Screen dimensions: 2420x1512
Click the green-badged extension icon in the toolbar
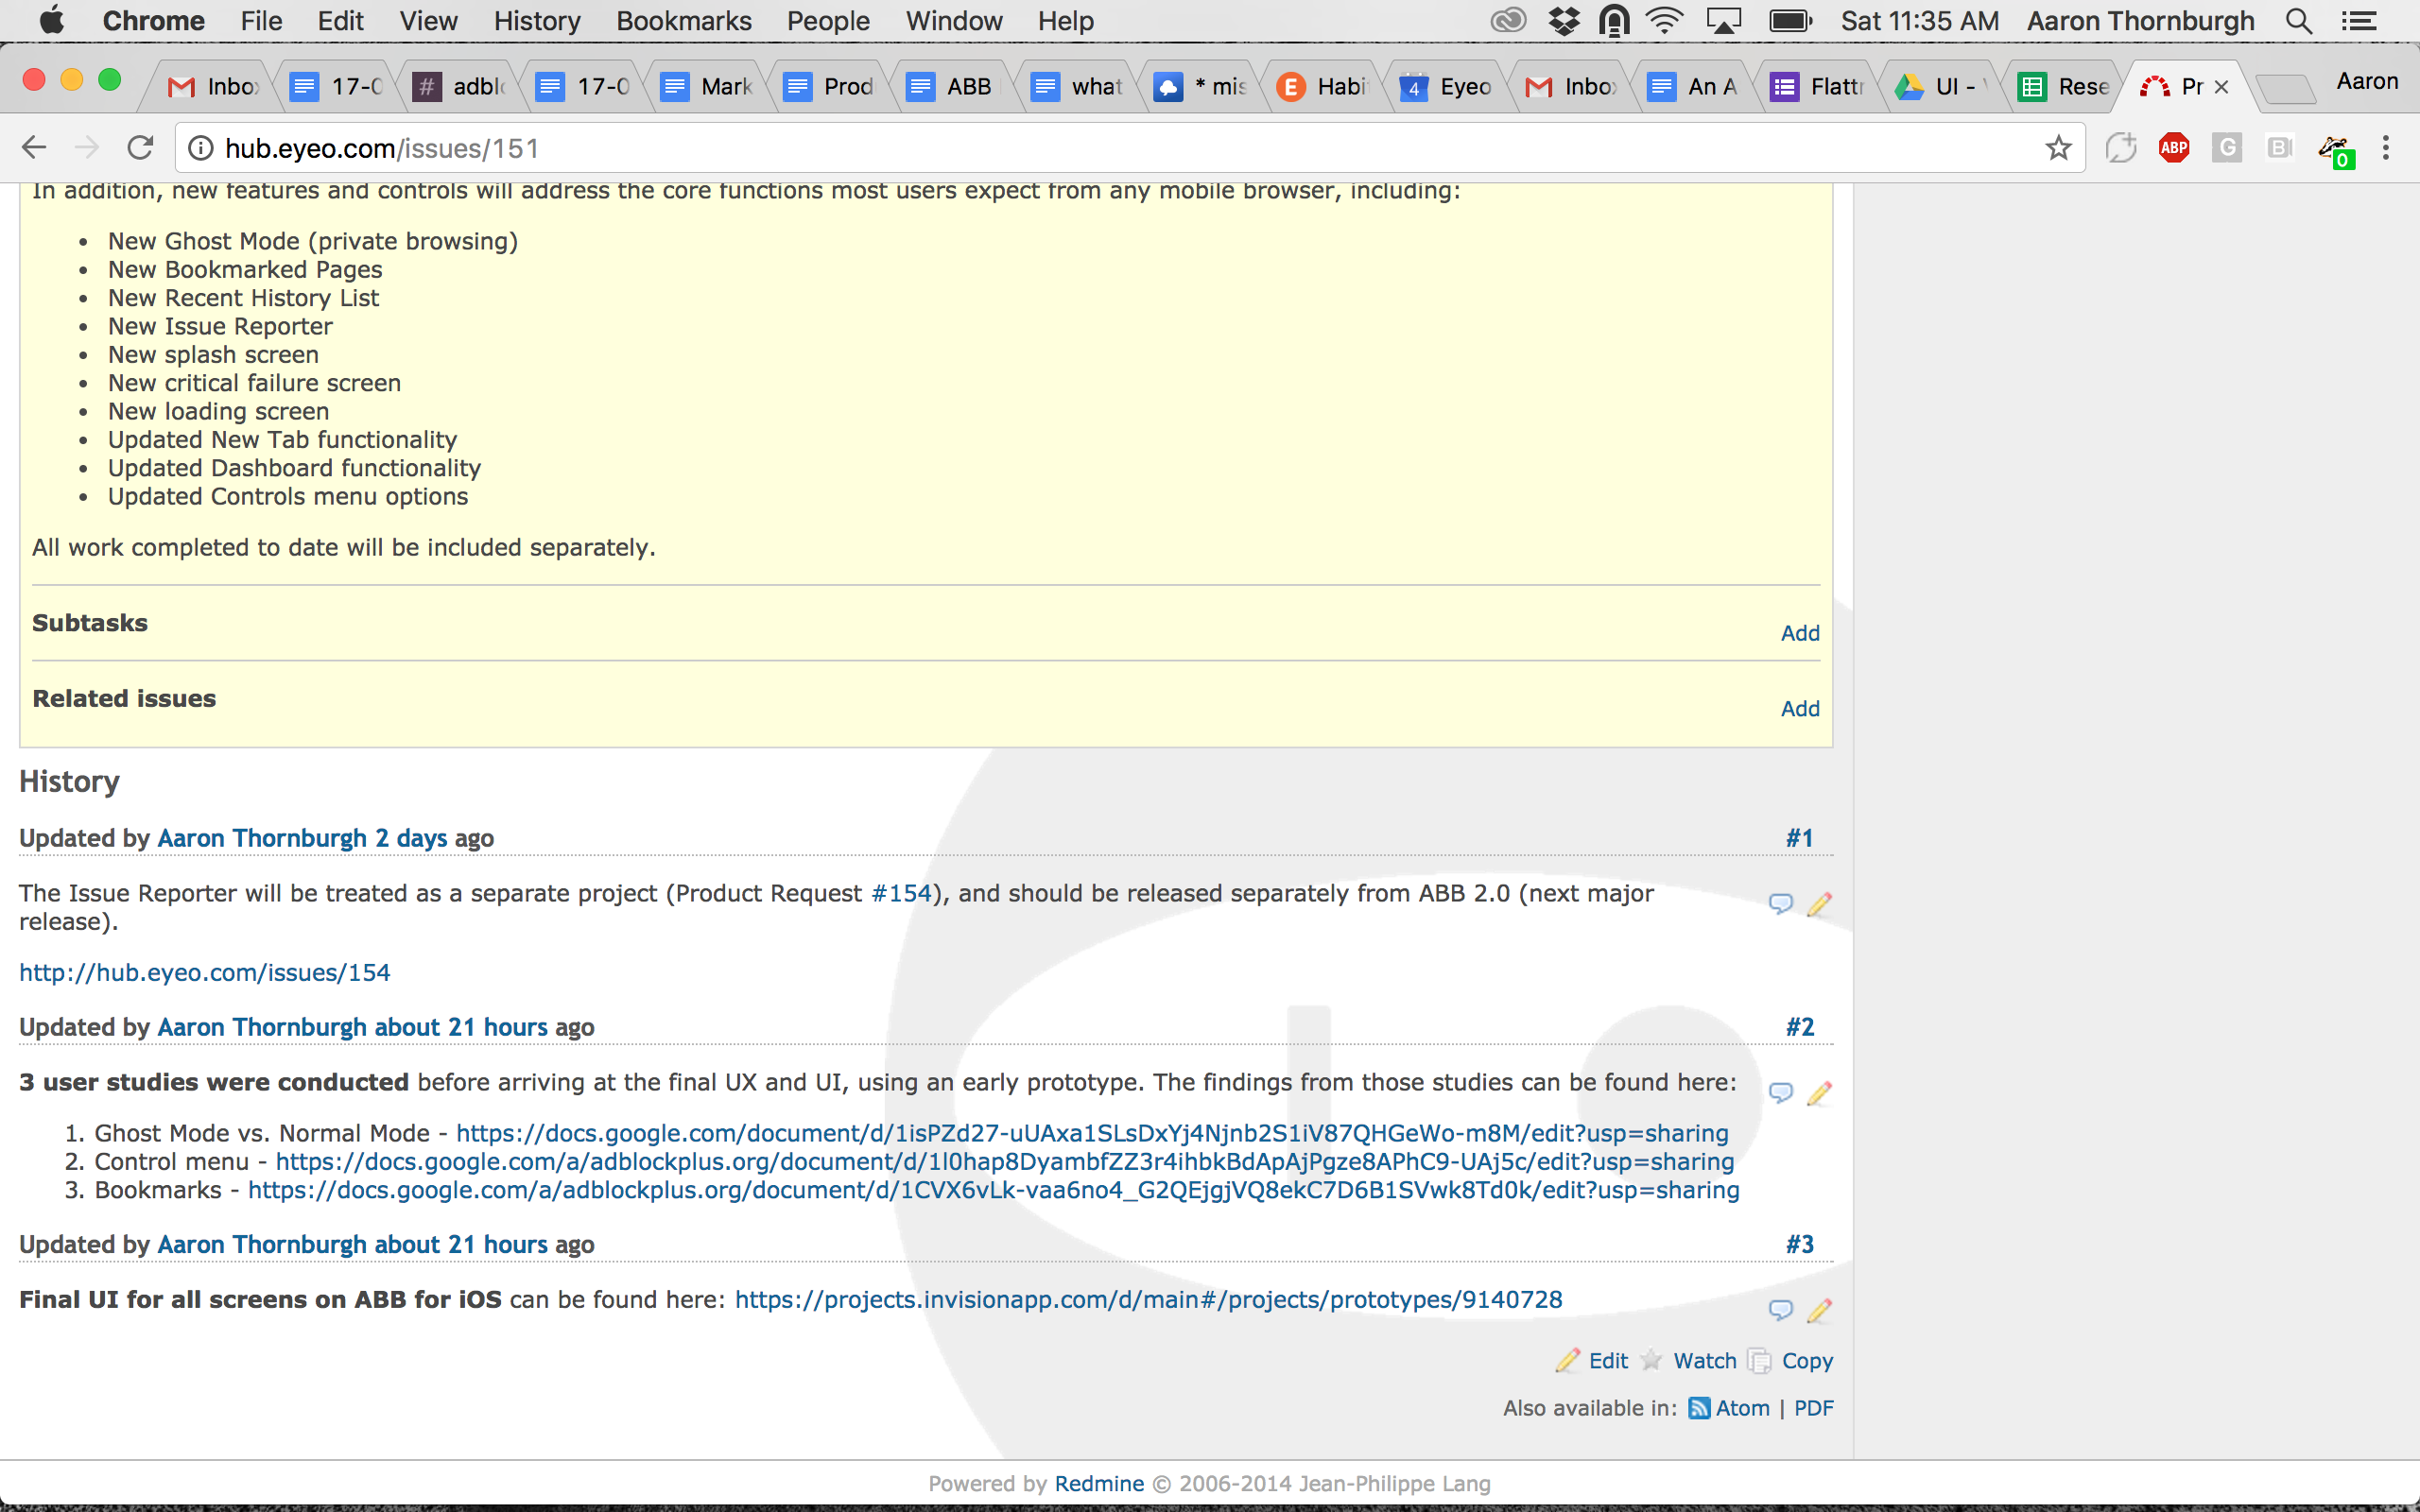2335,150
